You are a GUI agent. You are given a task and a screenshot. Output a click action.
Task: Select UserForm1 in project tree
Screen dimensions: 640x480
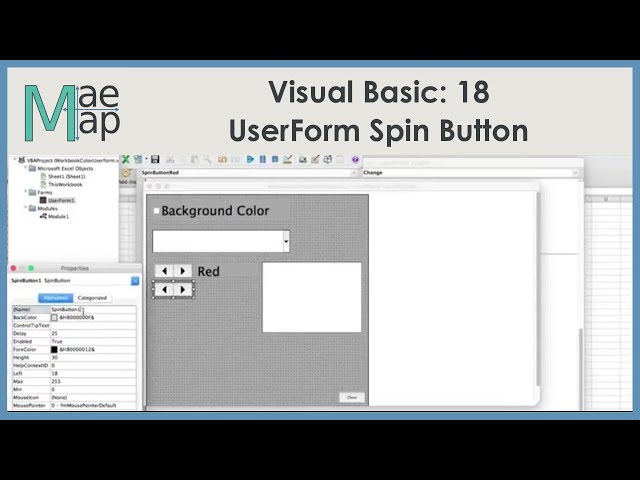click(x=61, y=200)
